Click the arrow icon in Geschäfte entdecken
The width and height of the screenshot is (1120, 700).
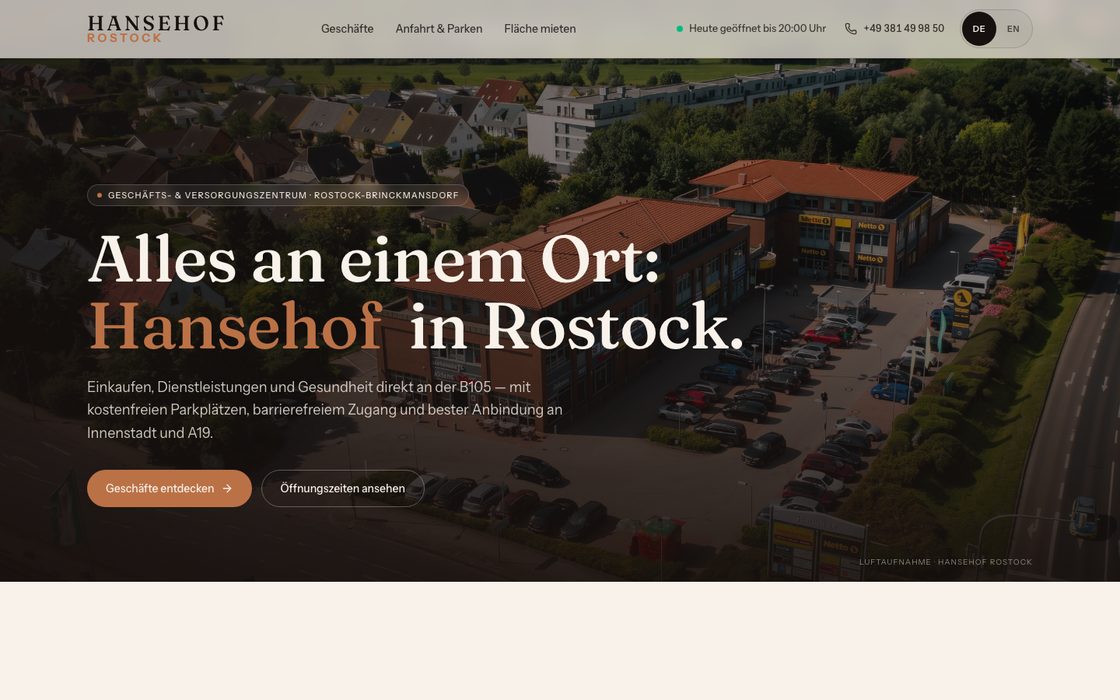tap(227, 489)
